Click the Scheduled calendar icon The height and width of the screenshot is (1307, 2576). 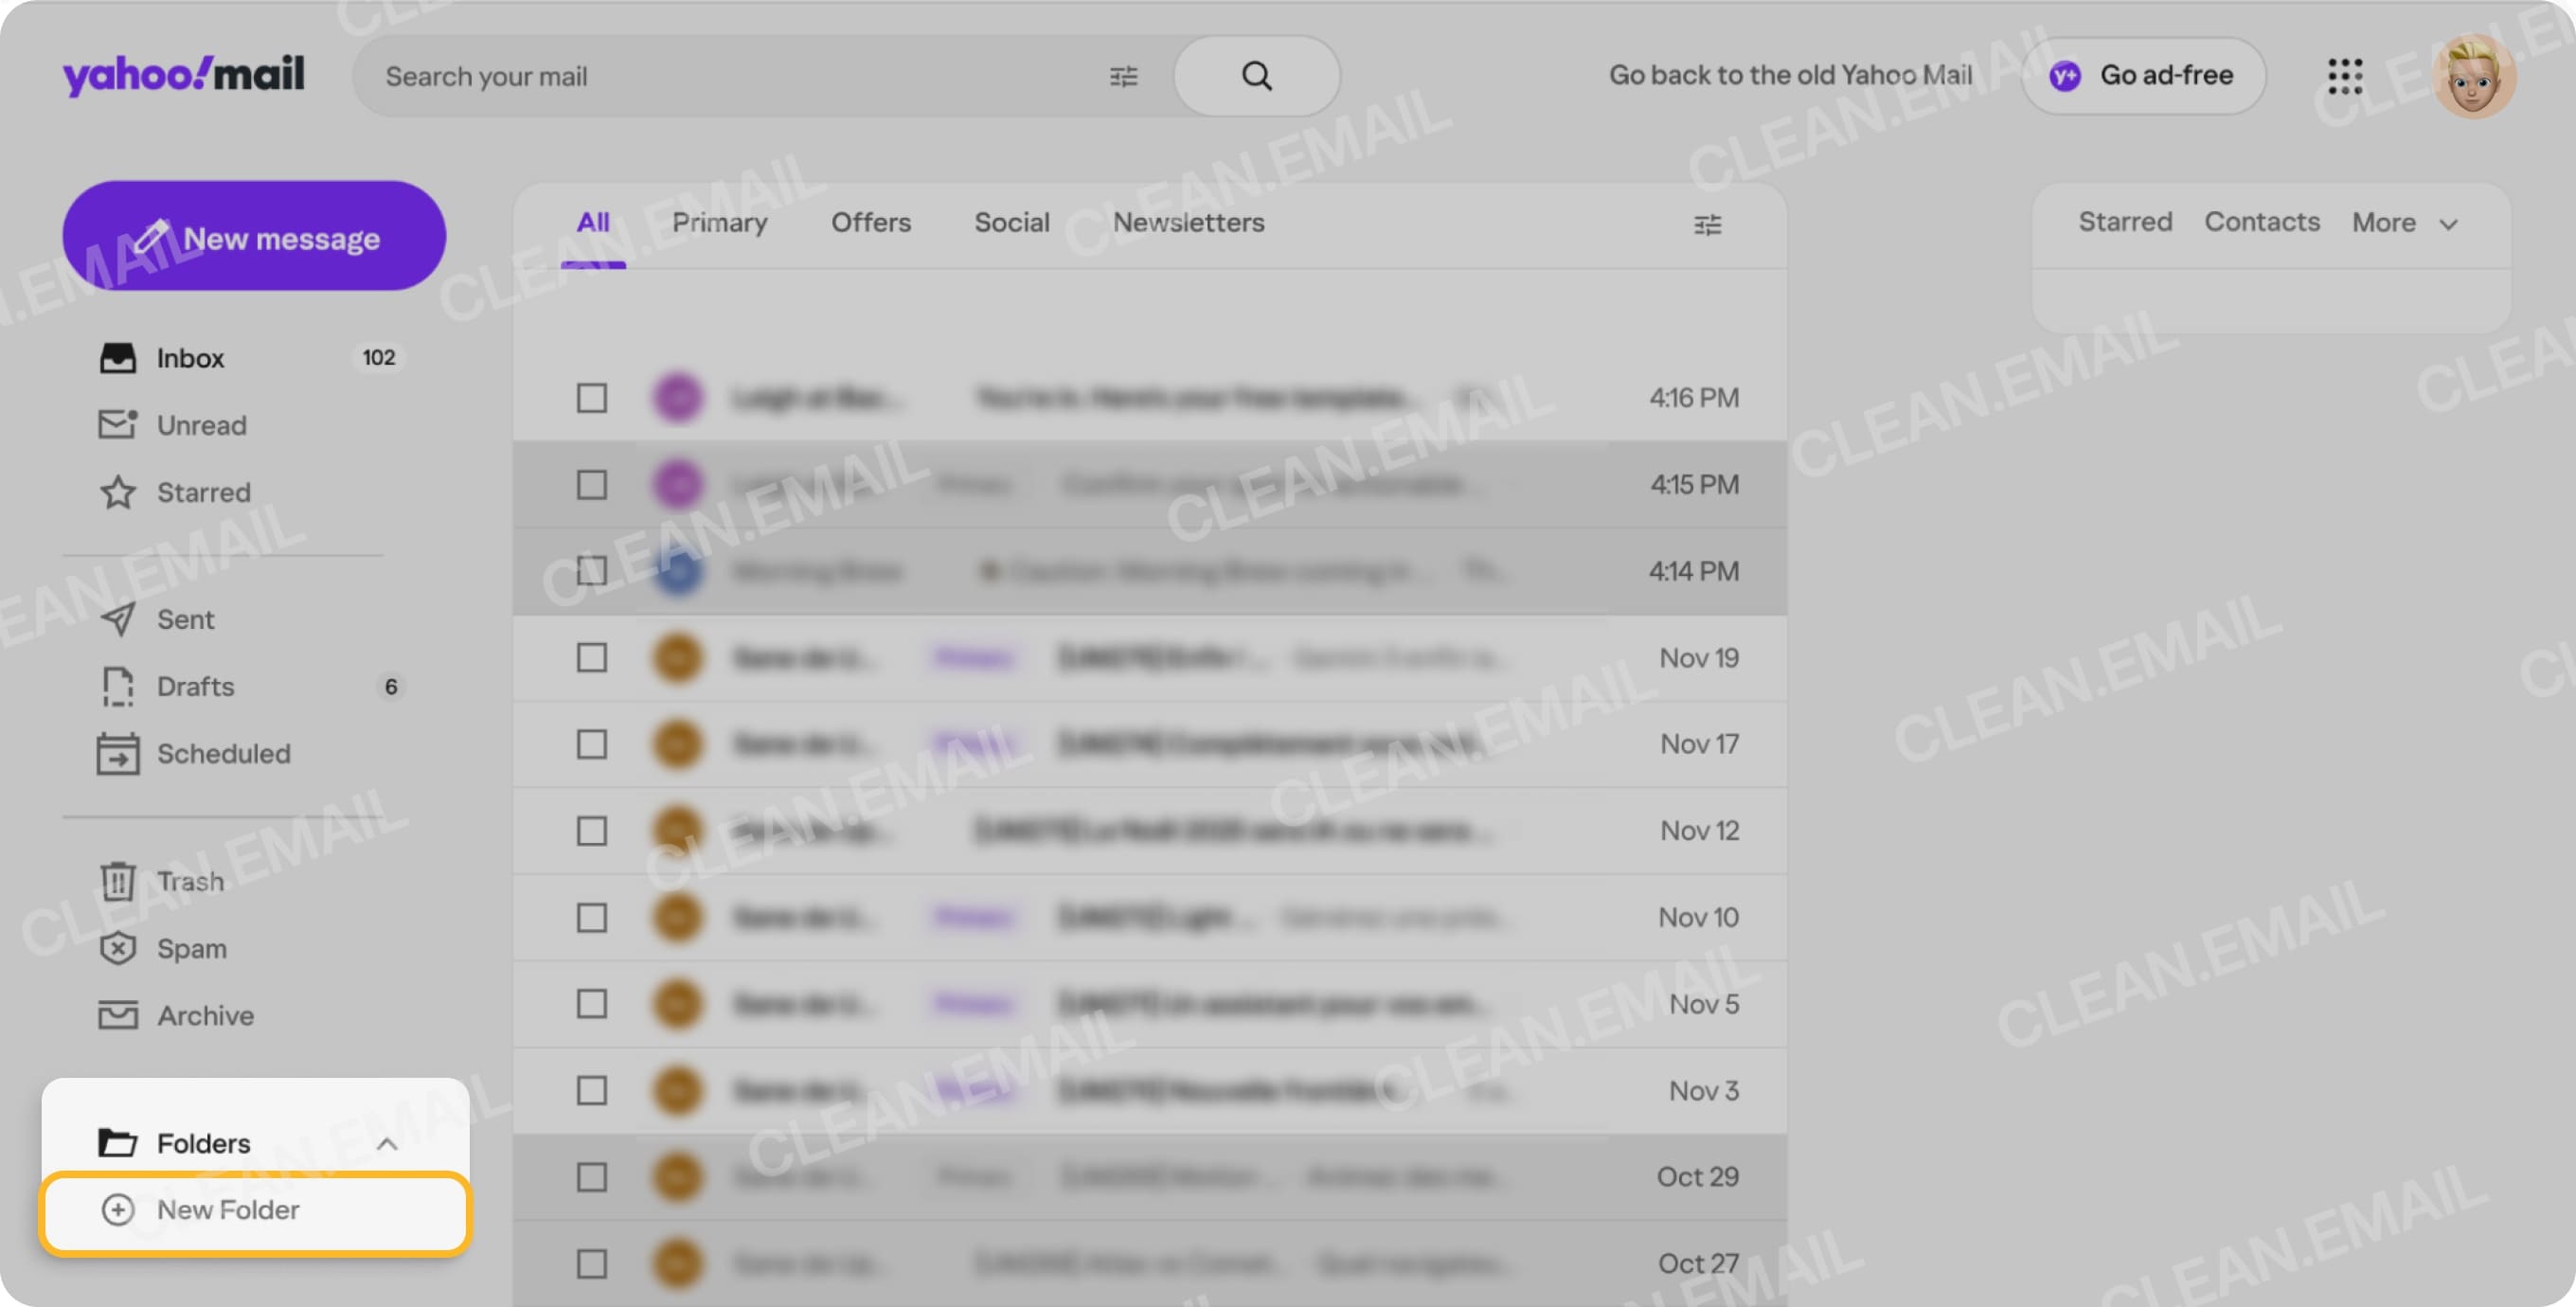click(118, 753)
